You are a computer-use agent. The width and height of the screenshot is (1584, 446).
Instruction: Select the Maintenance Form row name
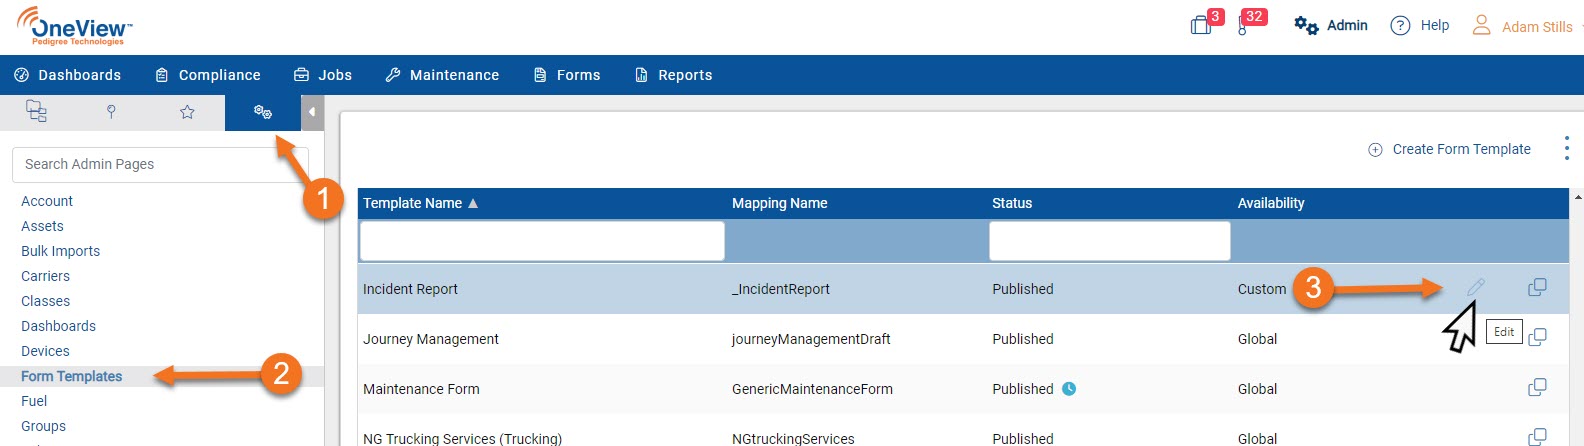(x=421, y=389)
